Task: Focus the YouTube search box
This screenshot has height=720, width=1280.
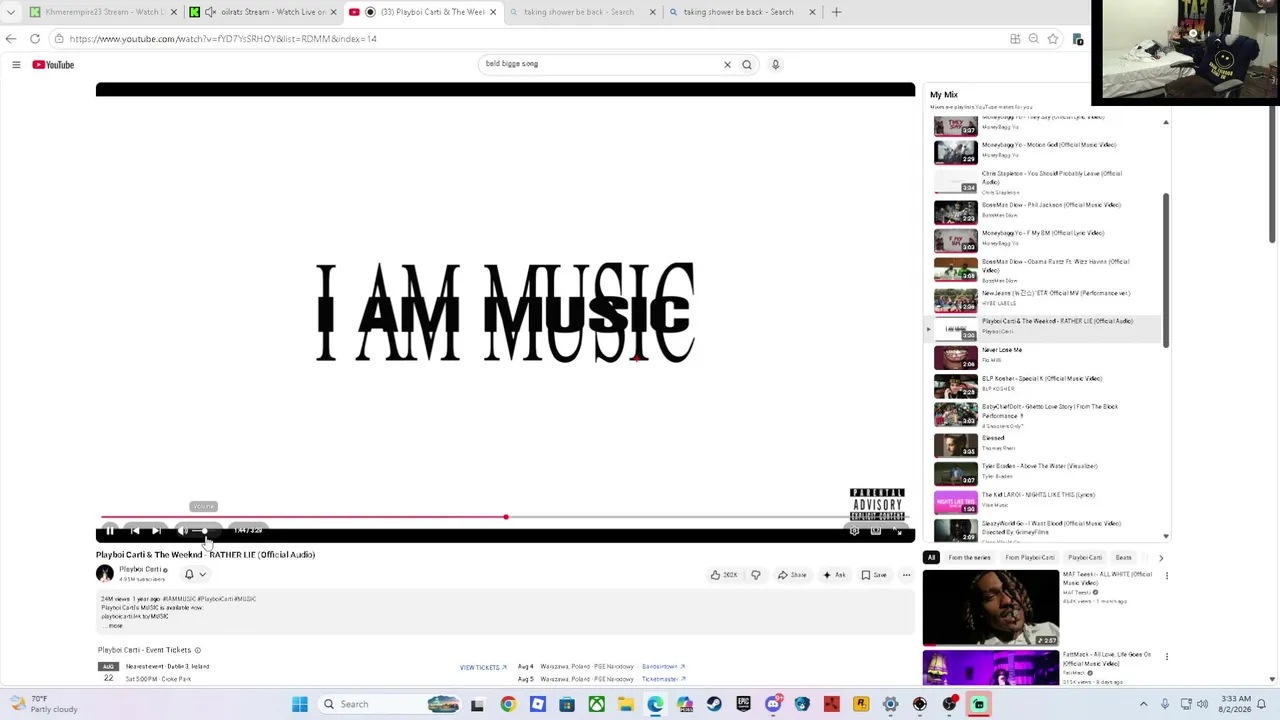Action: (600, 64)
